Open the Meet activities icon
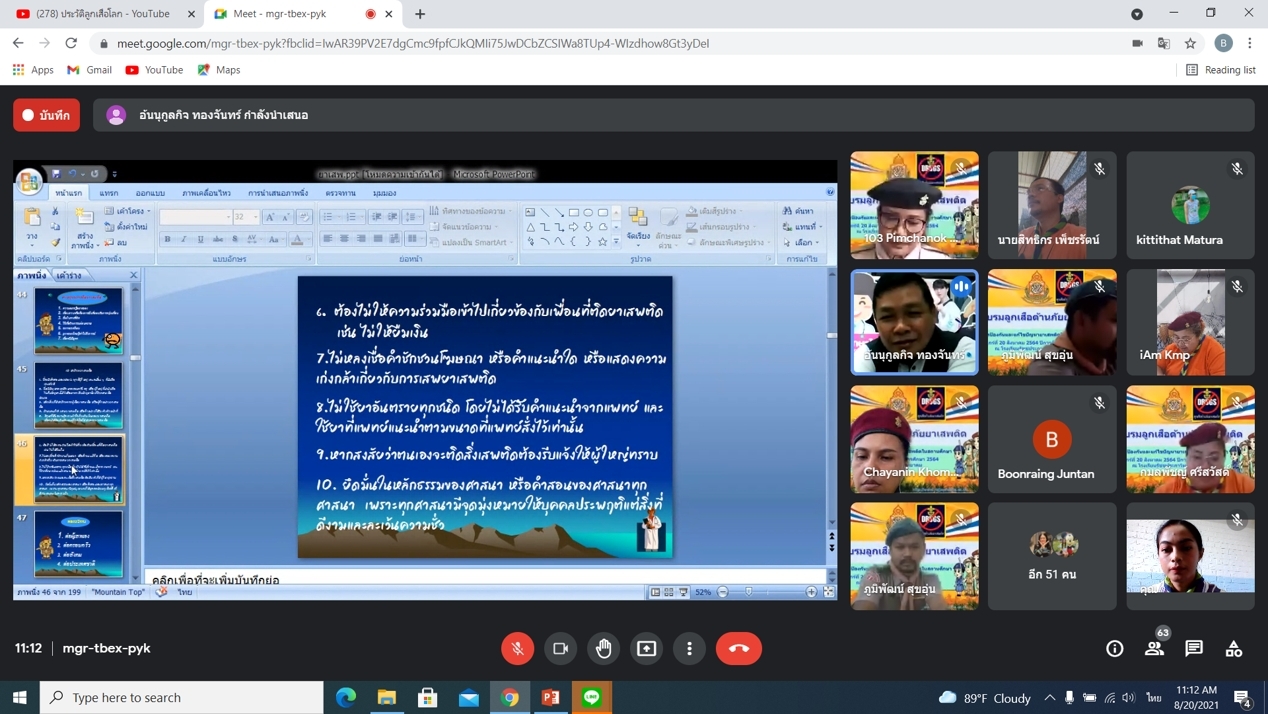The image size is (1268, 714). click(x=1234, y=649)
